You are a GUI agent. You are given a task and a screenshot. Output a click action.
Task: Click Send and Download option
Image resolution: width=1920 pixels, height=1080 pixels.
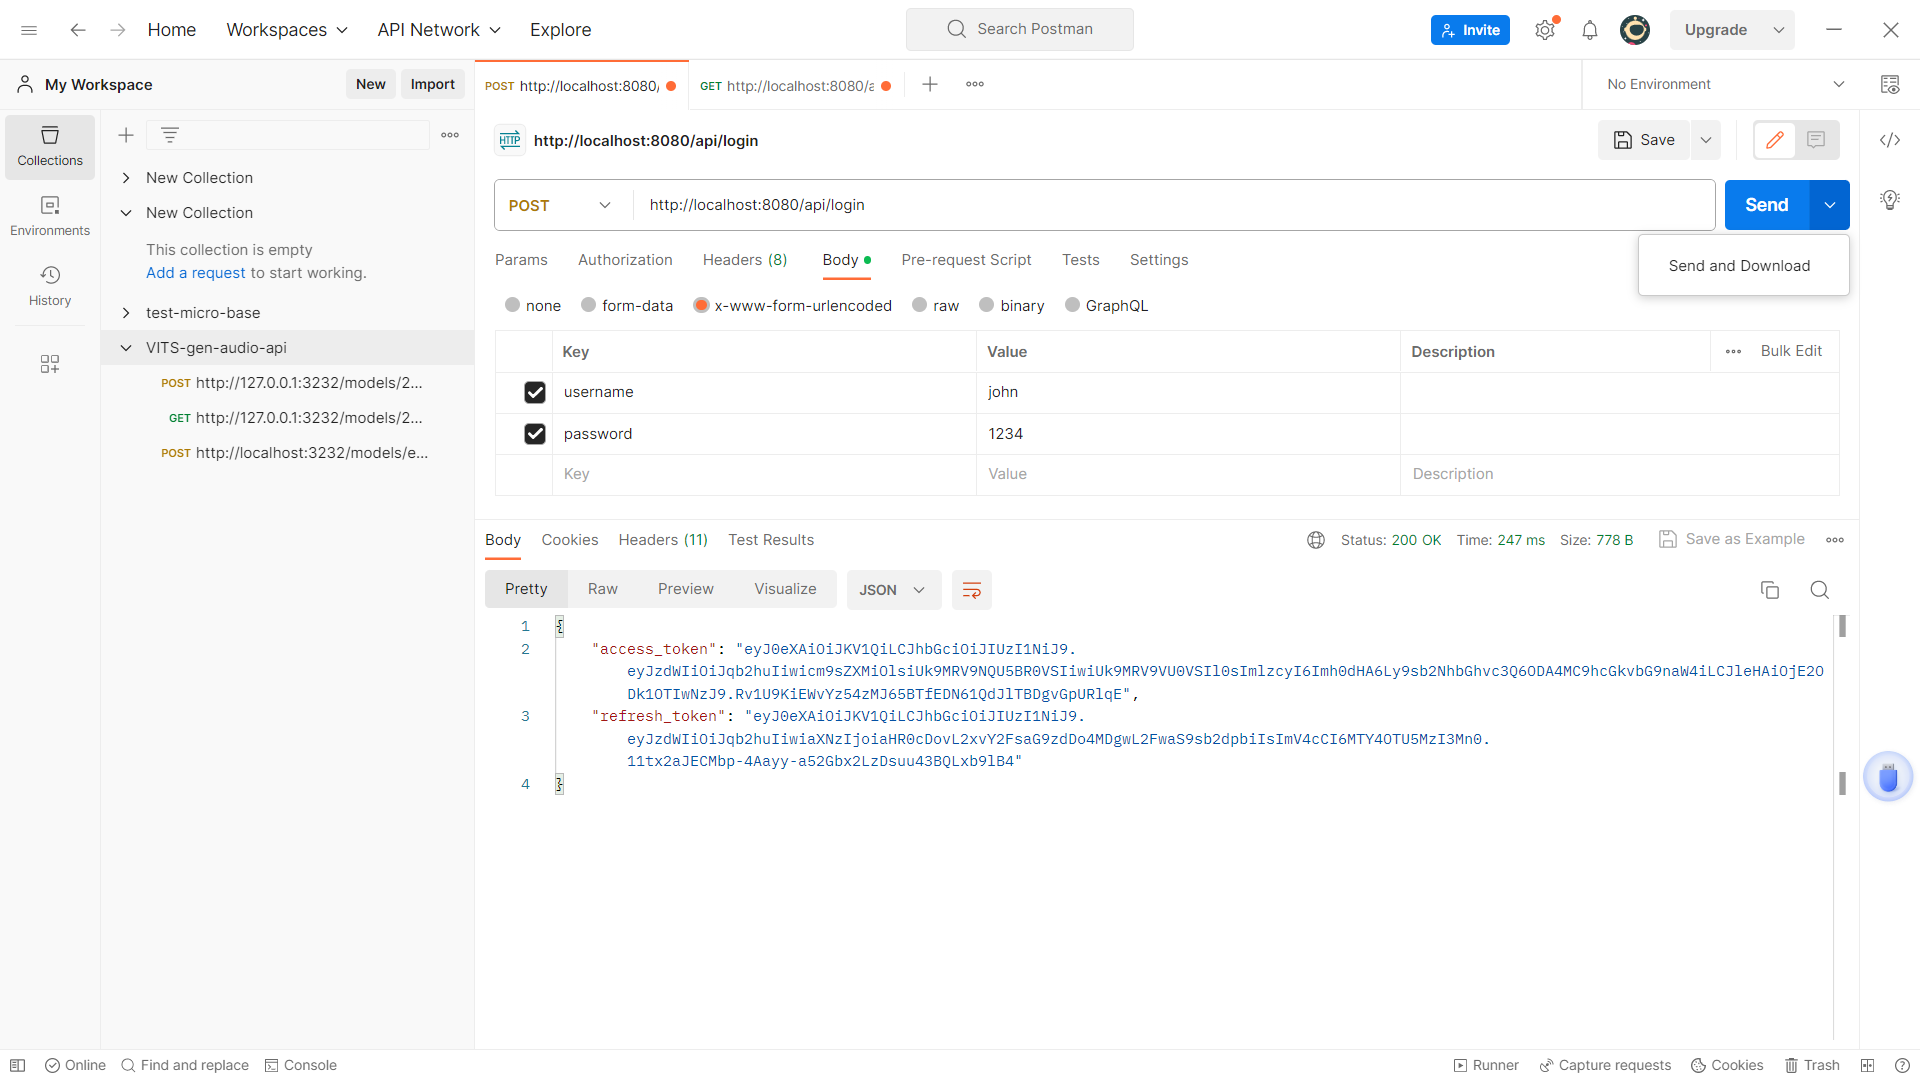(1739, 266)
